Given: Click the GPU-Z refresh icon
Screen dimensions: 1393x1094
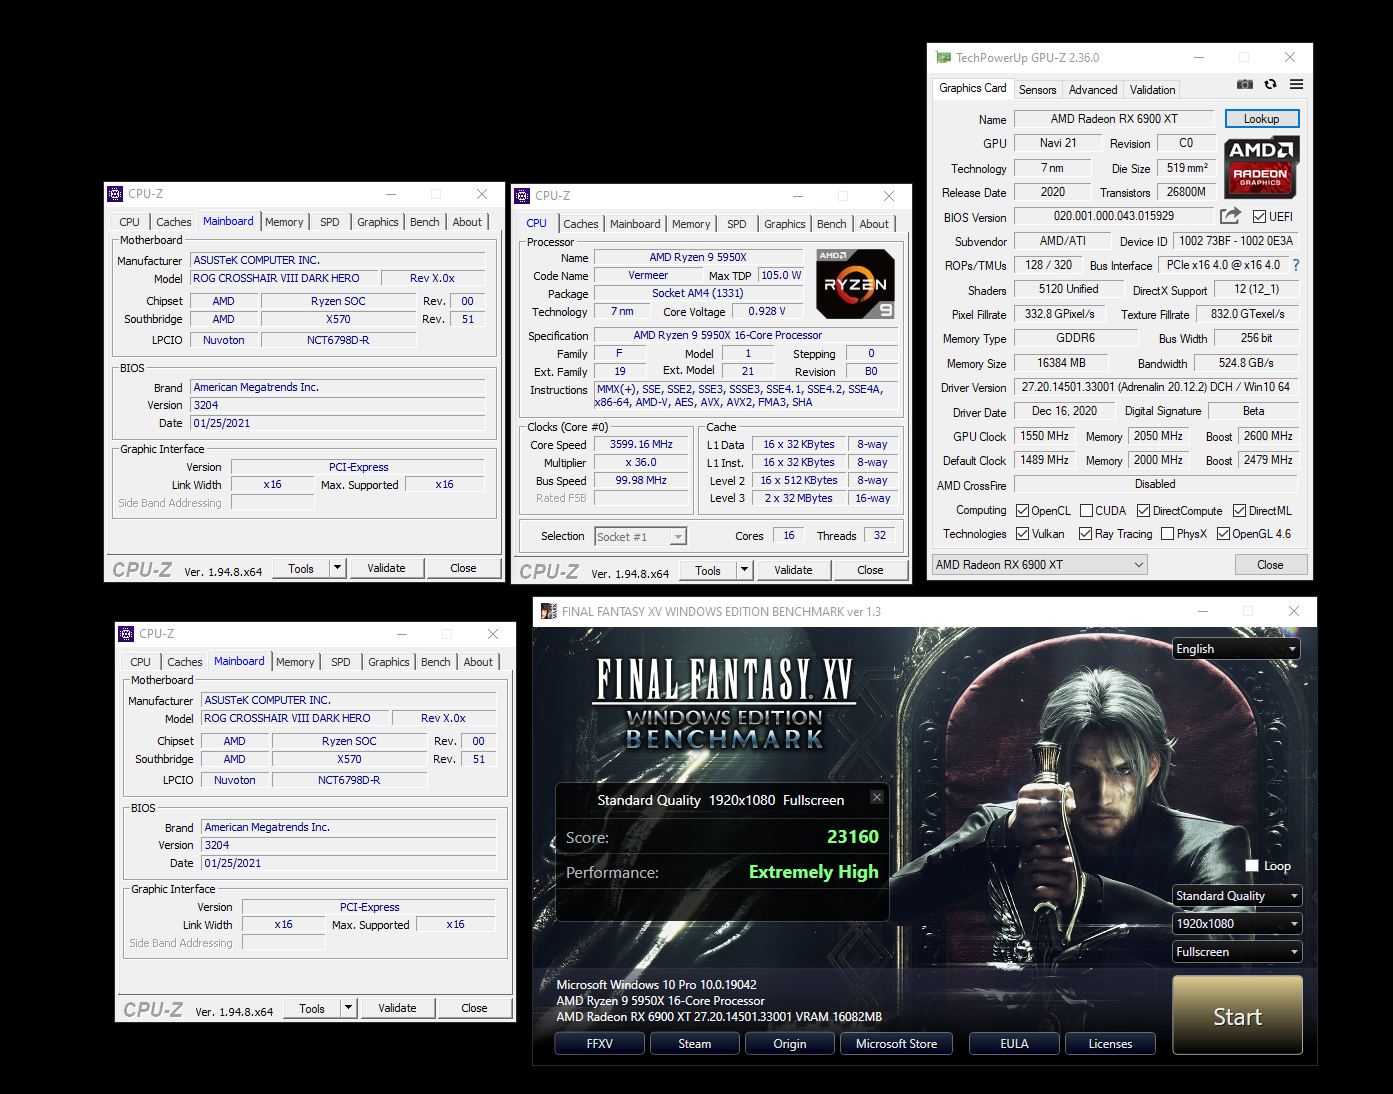Looking at the screenshot, I should click(1270, 85).
